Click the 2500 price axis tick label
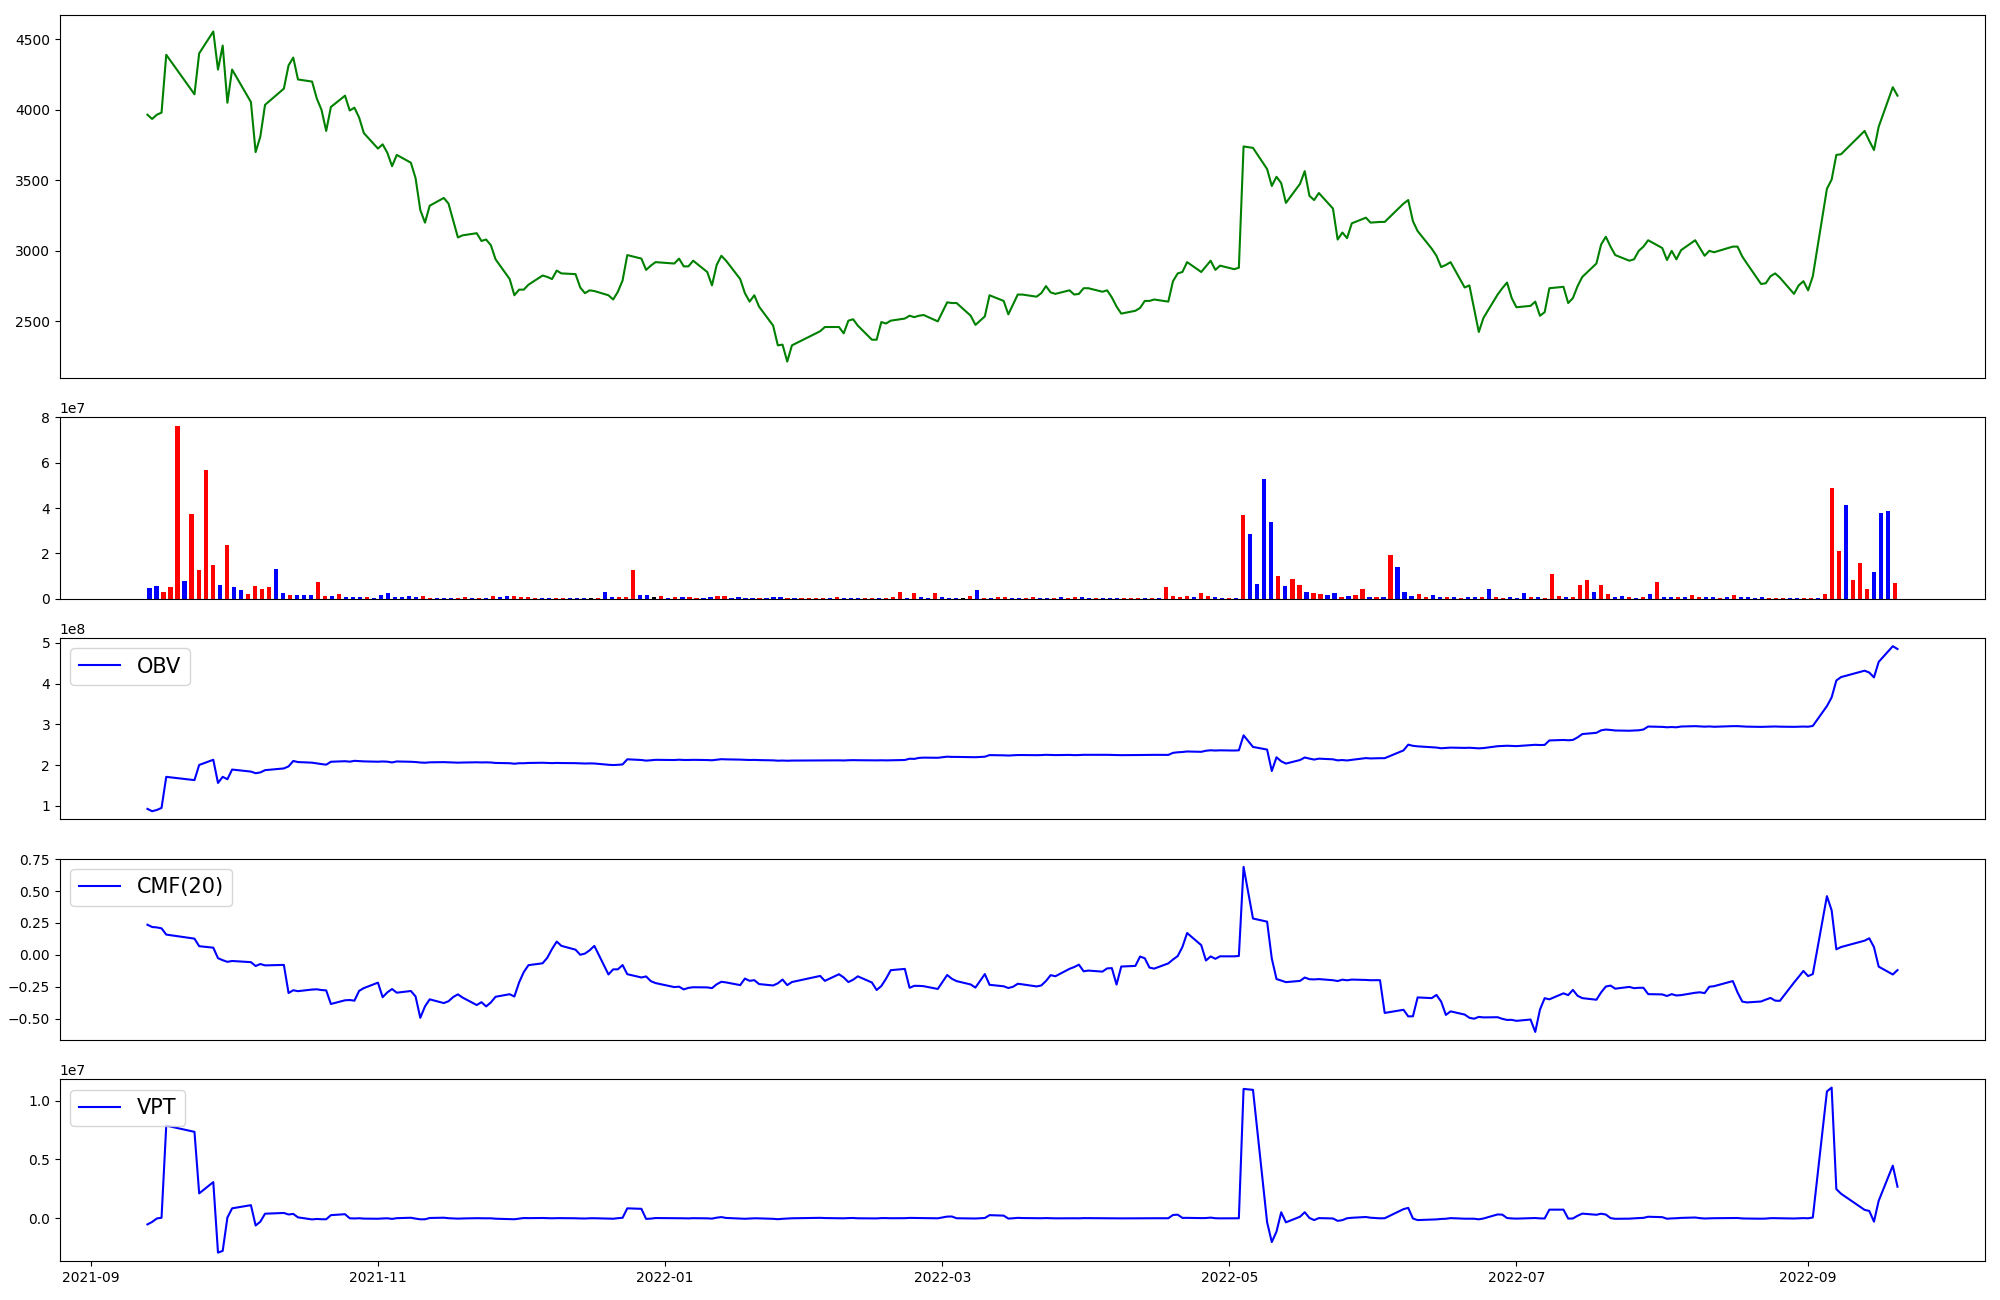Viewport: 2000px width, 1300px height. point(32,322)
